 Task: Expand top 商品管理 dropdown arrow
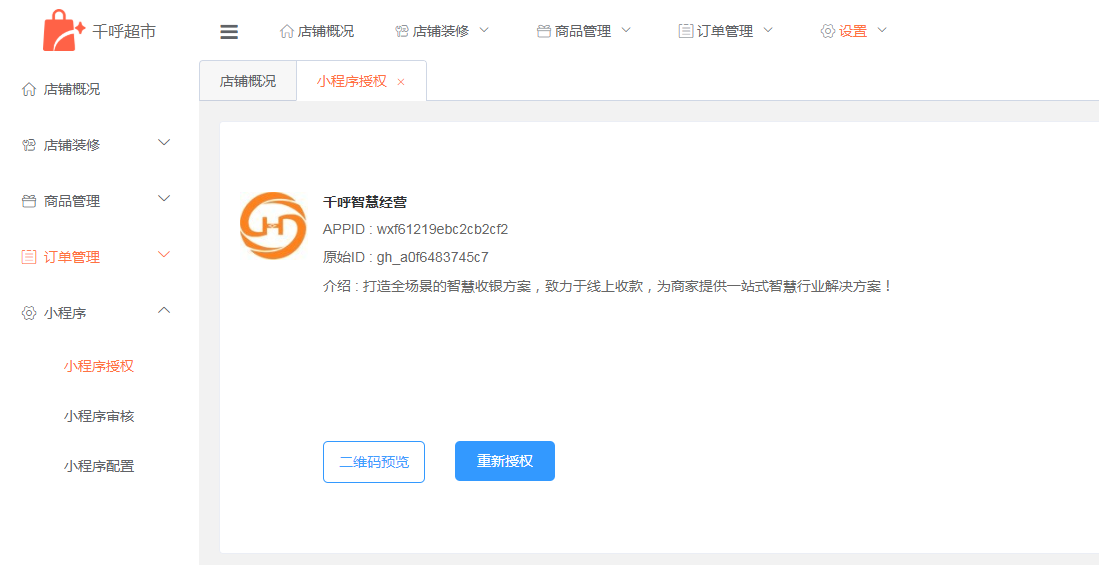click(x=626, y=30)
